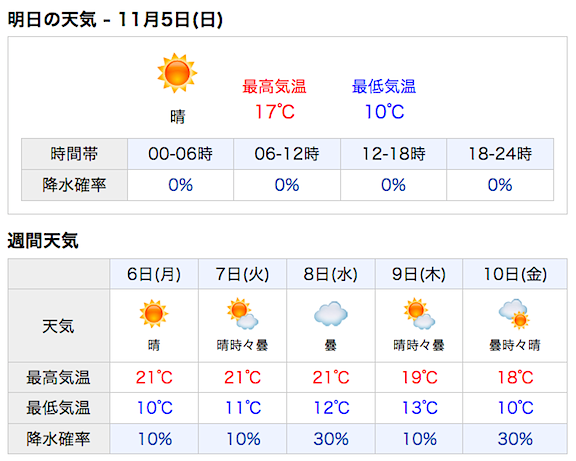Click the sun icon for 6日(月)

pyautogui.click(x=154, y=314)
